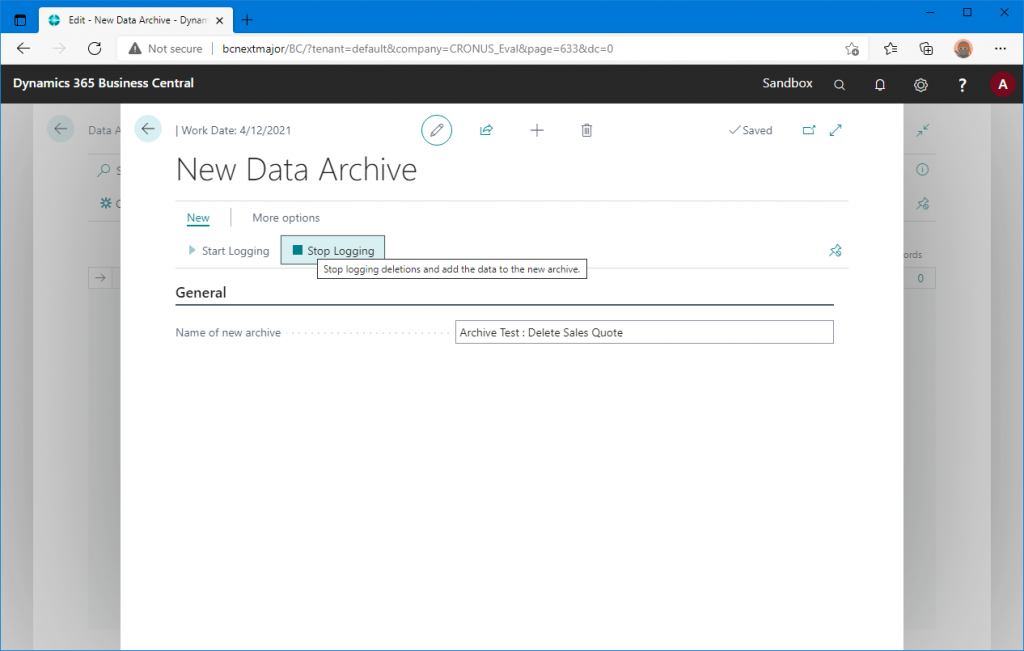
Task: Select the New action tab
Action: pos(198,218)
